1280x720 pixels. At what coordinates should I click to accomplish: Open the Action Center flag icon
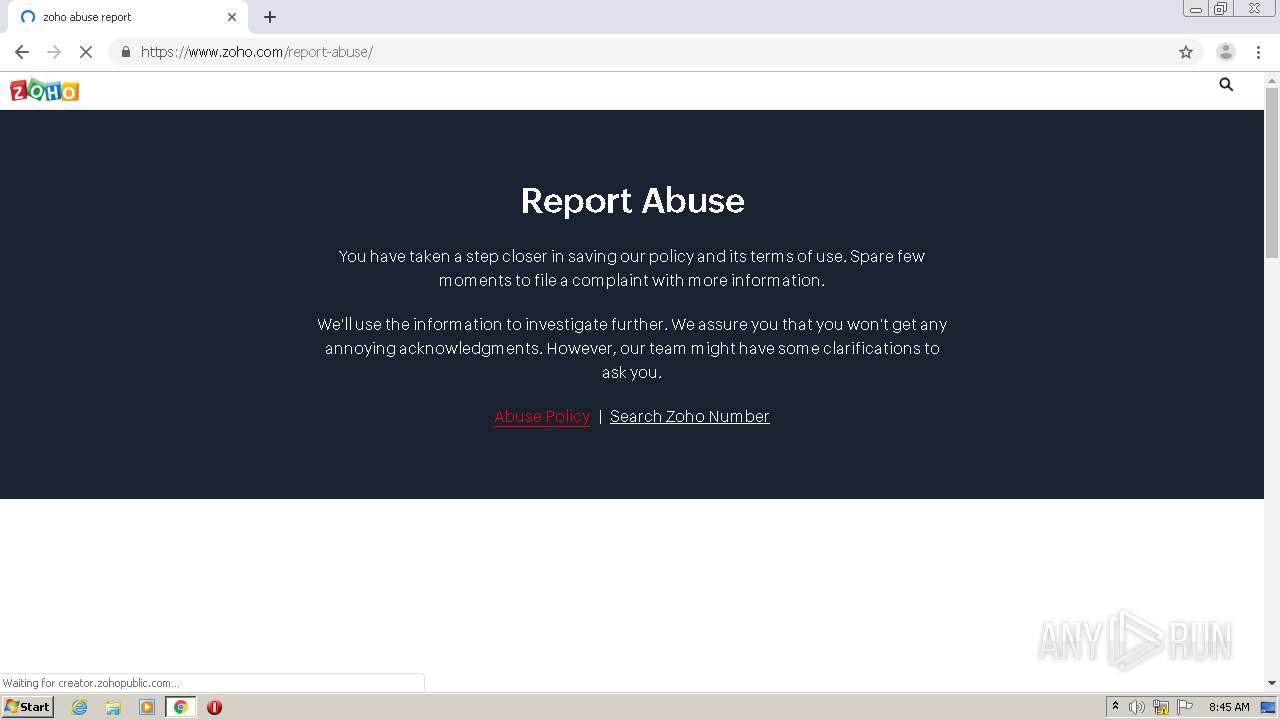click(x=1185, y=707)
